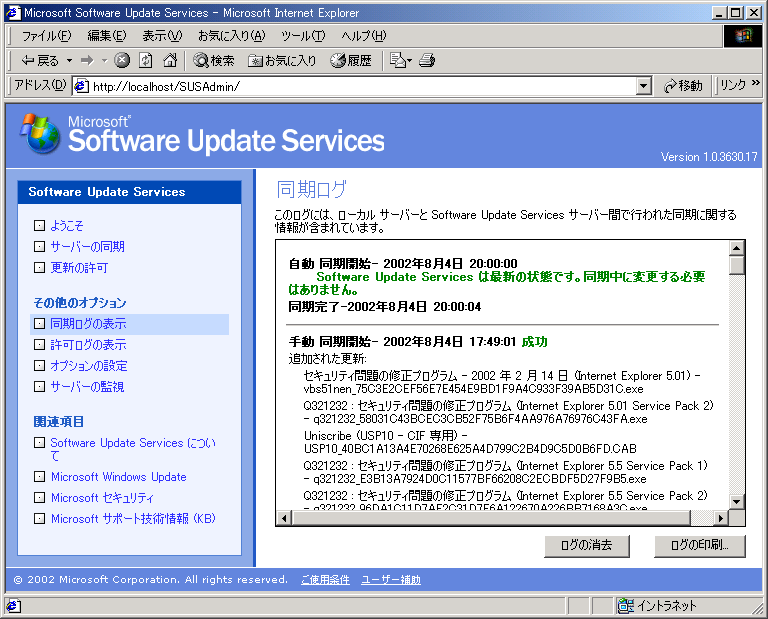
Task: Click the bullet icon beside サーバーの監視
Action: click(x=39, y=387)
